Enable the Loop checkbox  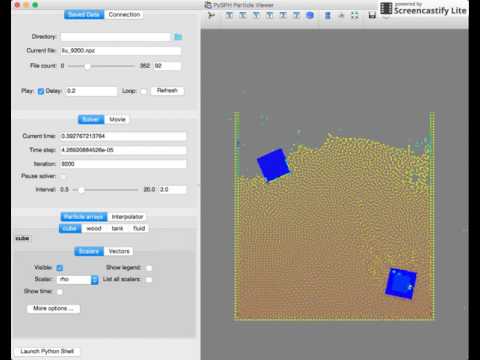pyautogui.click(x=144, y=91)
